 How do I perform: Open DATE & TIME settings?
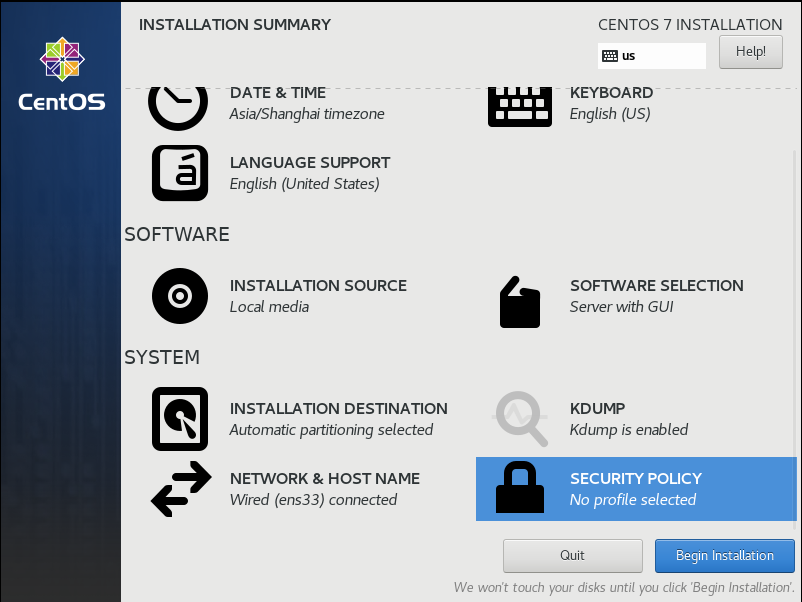click(278, 93)
